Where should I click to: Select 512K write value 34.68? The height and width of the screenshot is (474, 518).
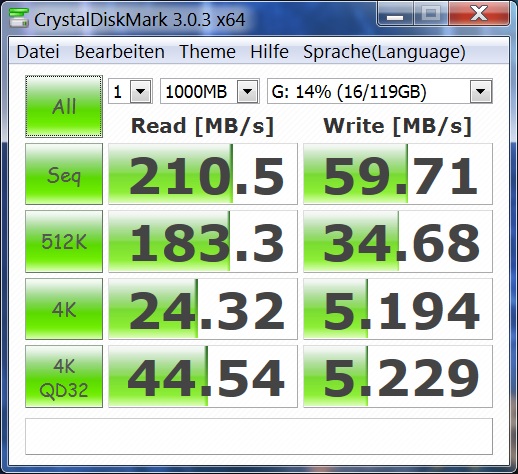coord(398,241)
